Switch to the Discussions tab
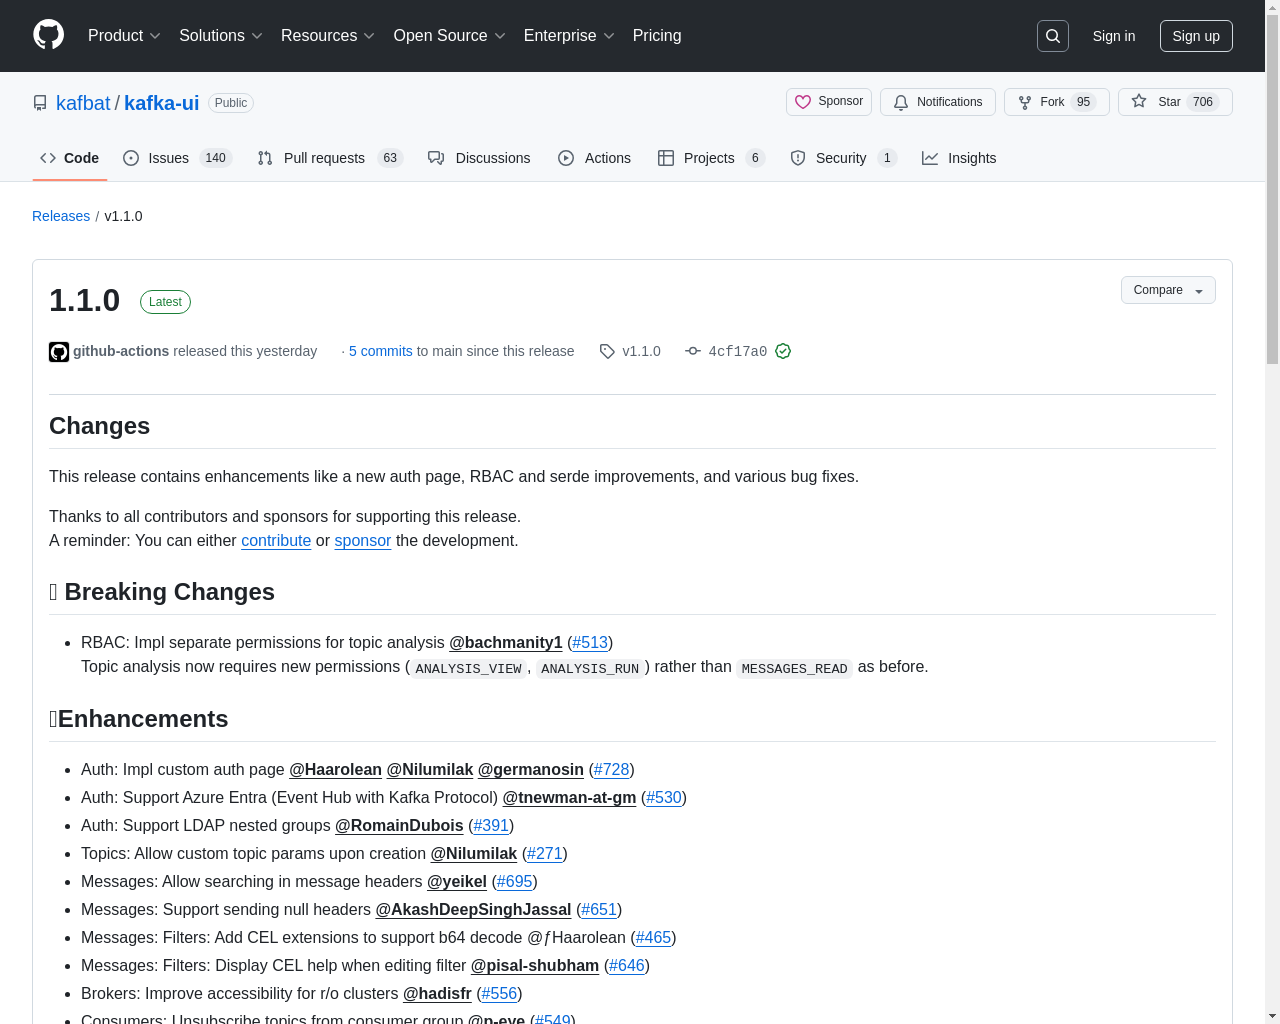Screen dimensions: 1280x1024 tap(479, 158)
